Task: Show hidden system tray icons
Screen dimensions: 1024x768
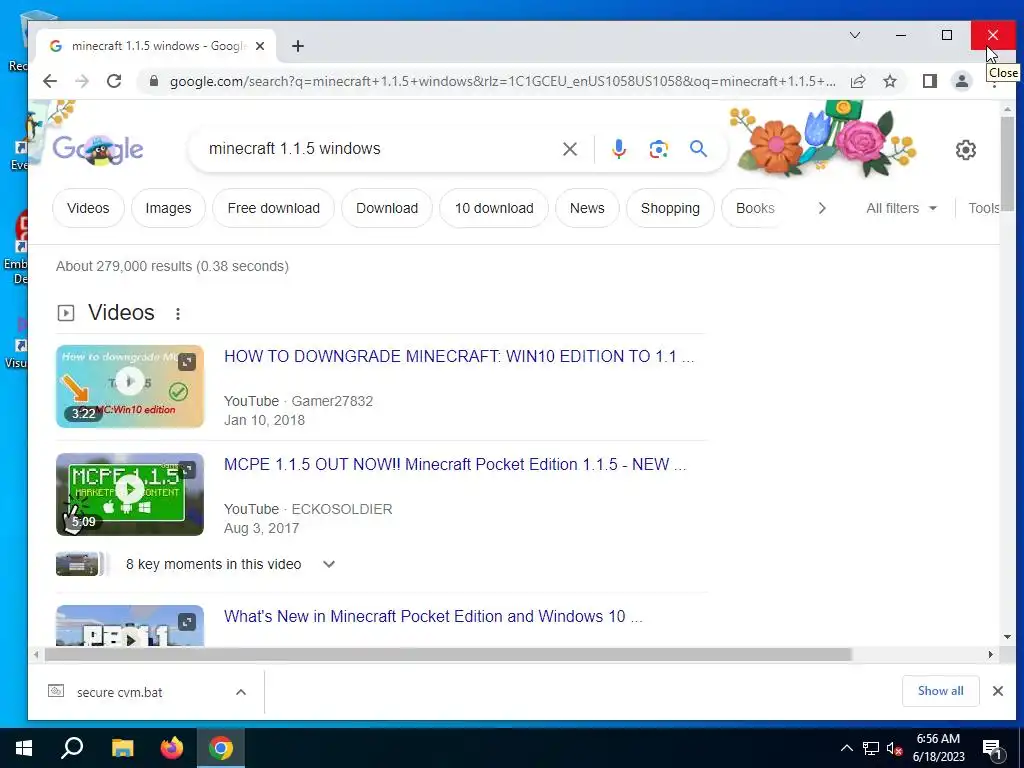Action: [x=846, y=748]
